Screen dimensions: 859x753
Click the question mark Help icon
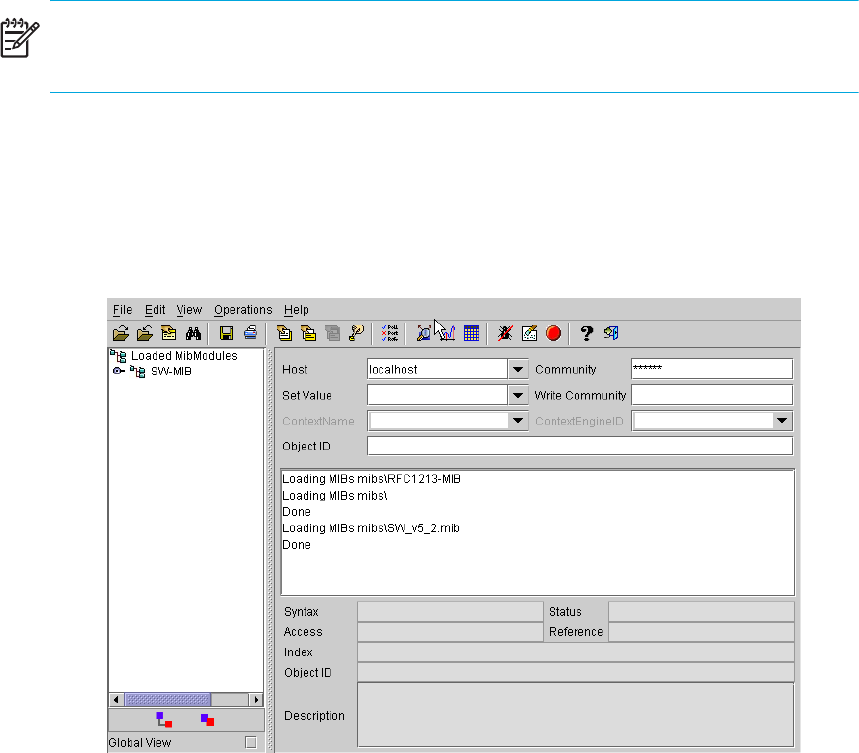[x=588, y=334]
